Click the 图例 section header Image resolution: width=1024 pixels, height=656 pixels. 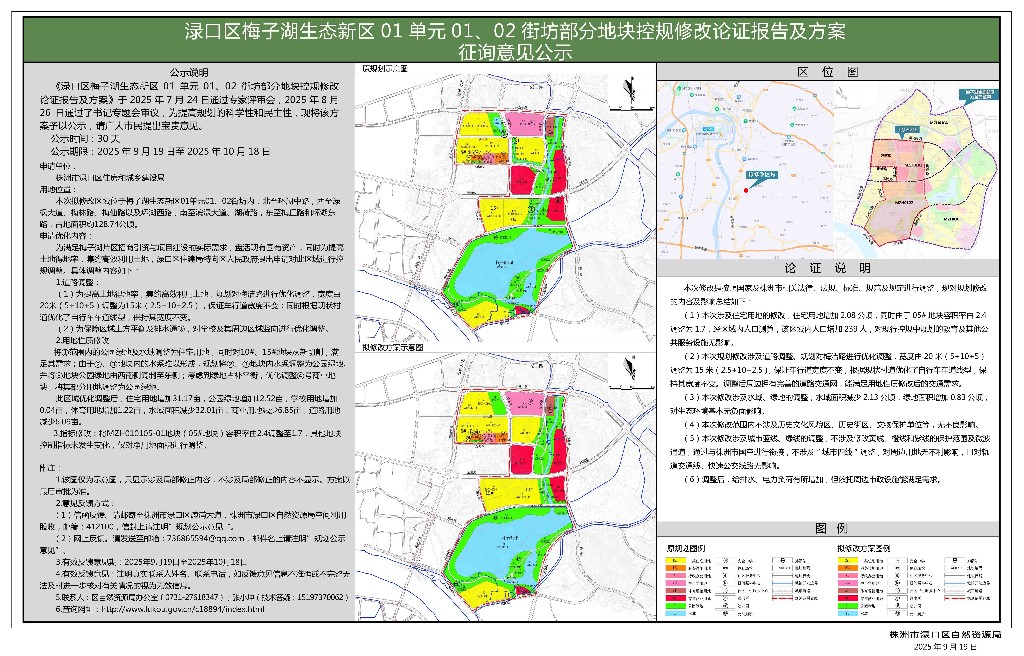coord(831,527)
